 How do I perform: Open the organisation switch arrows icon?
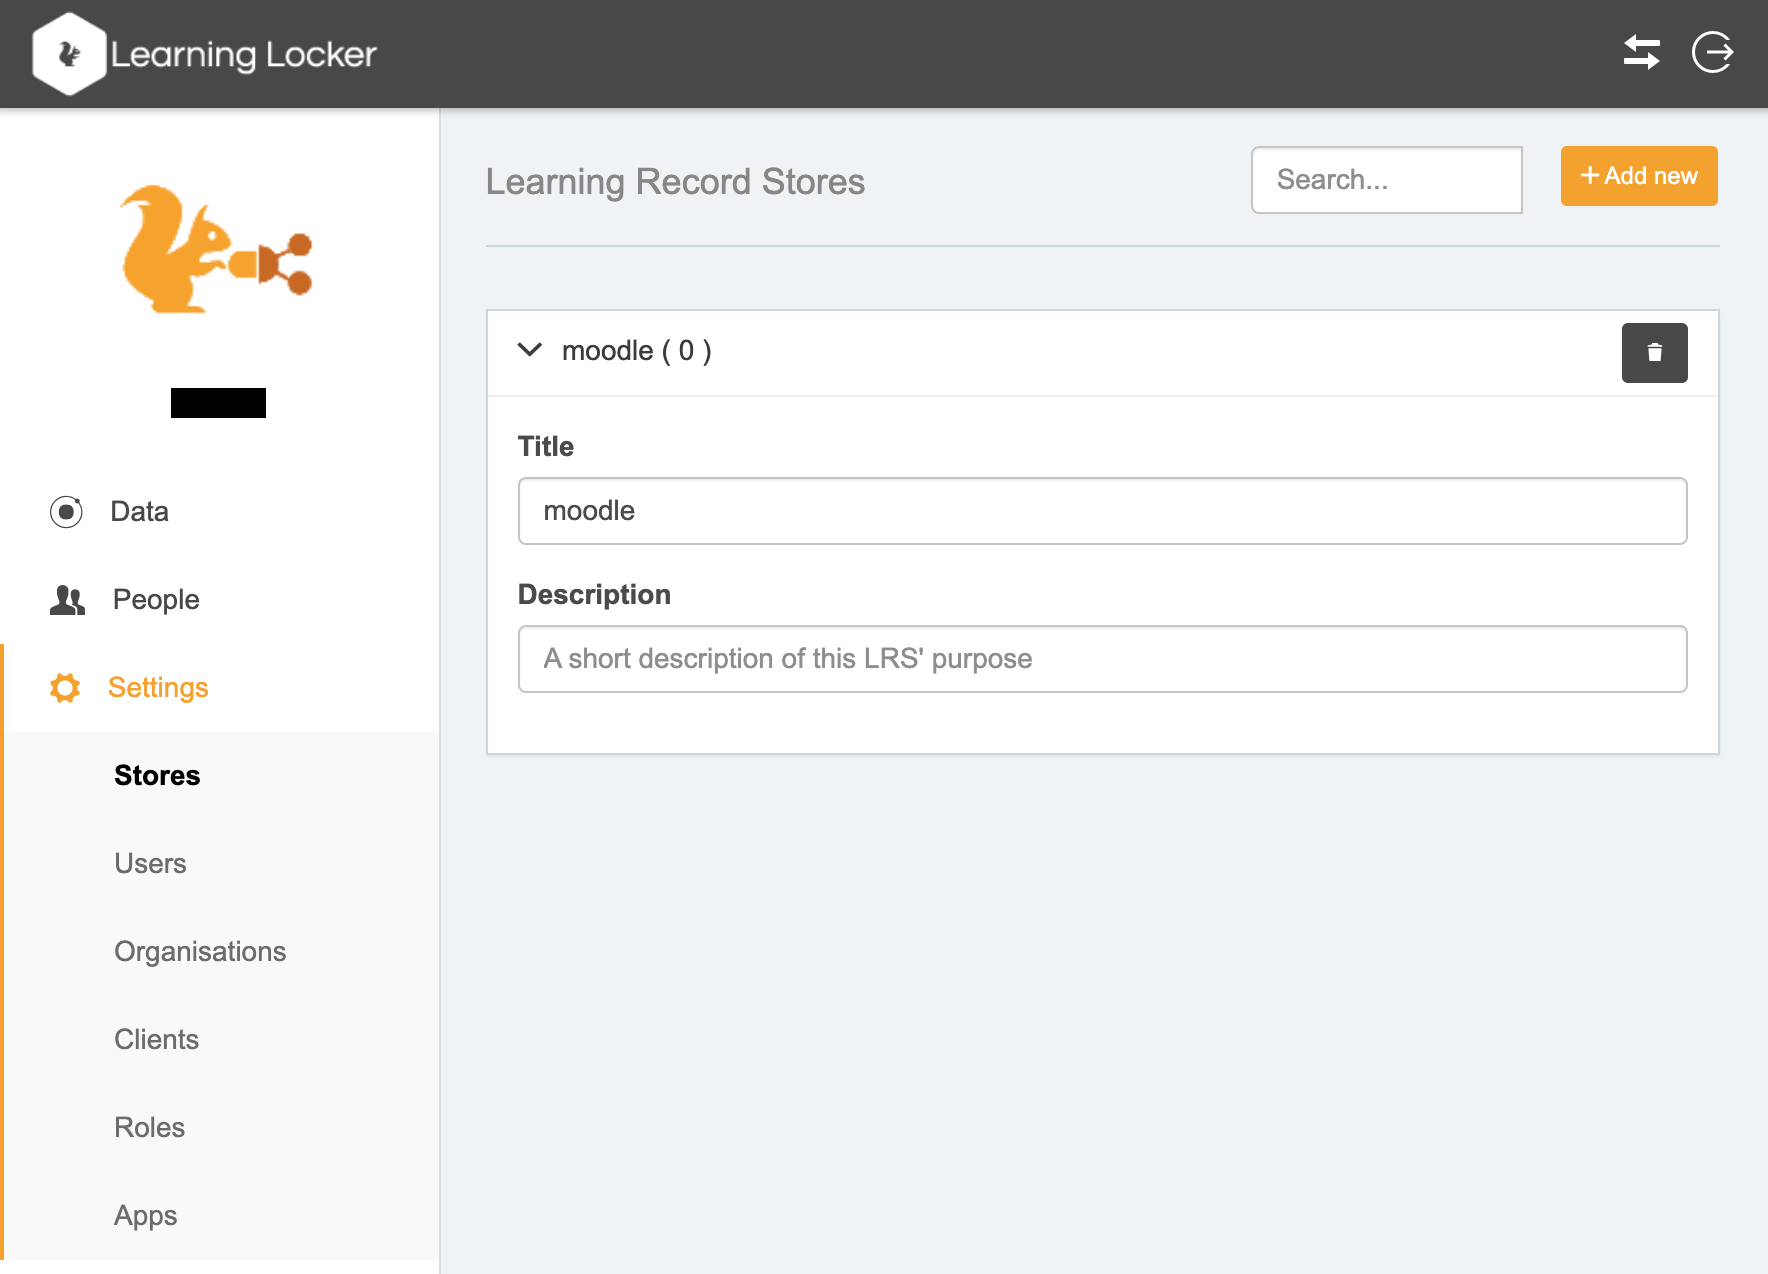pos(1642,52)
